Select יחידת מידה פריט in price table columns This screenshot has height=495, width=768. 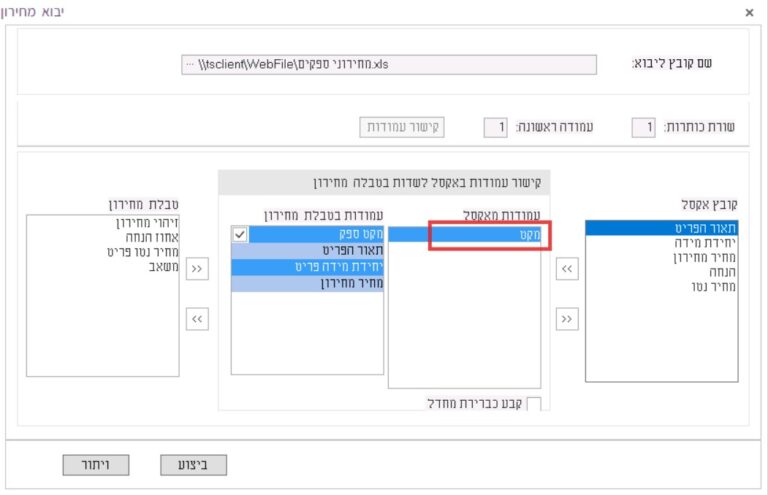(x=308, y=267)
